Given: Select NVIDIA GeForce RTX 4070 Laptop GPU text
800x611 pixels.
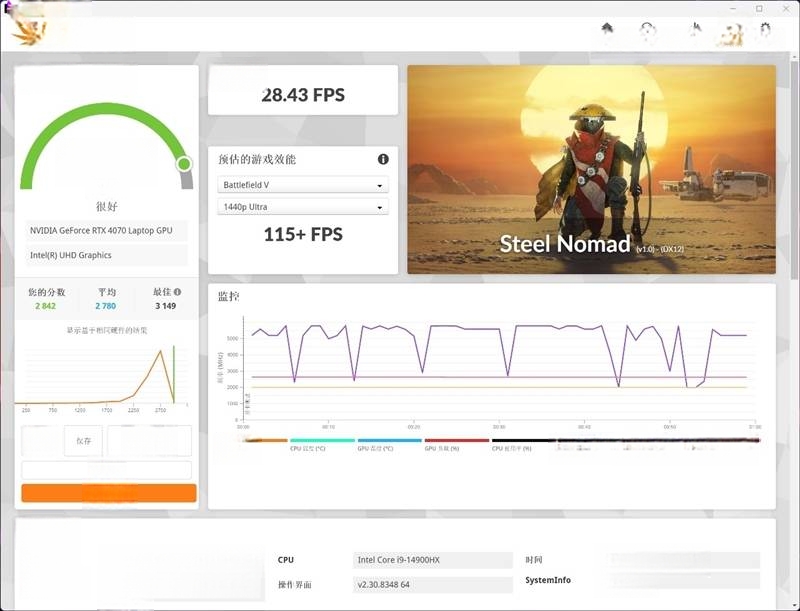Looking at the screenshot, I should [101, 231].
